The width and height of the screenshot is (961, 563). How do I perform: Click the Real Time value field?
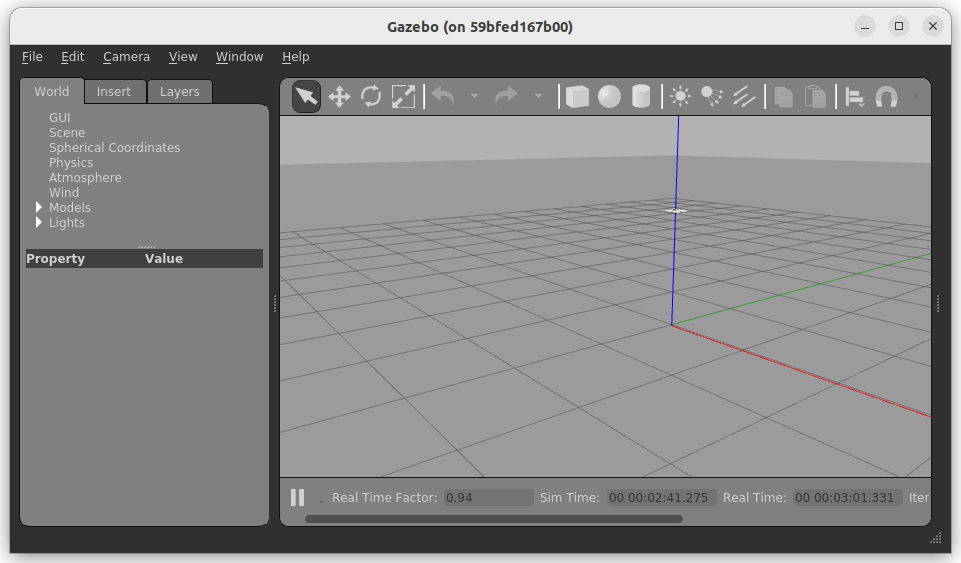pyautogui.click(x=848, y=497)
